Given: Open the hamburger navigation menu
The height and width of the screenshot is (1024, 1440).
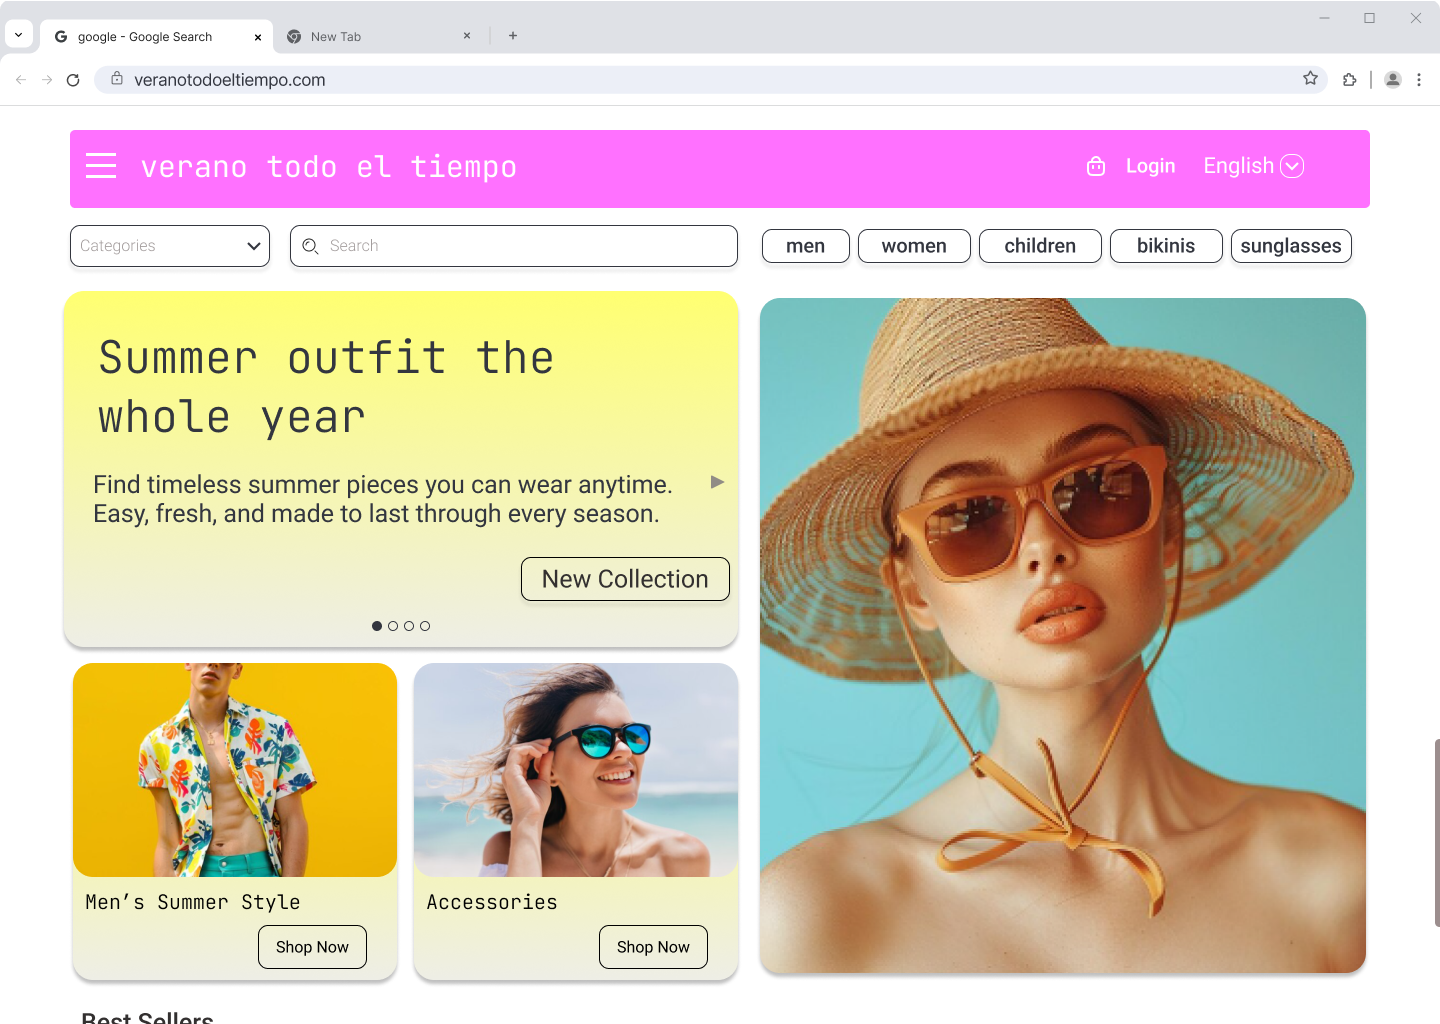Looking at the screenshot, I should [x=100, y=166].
